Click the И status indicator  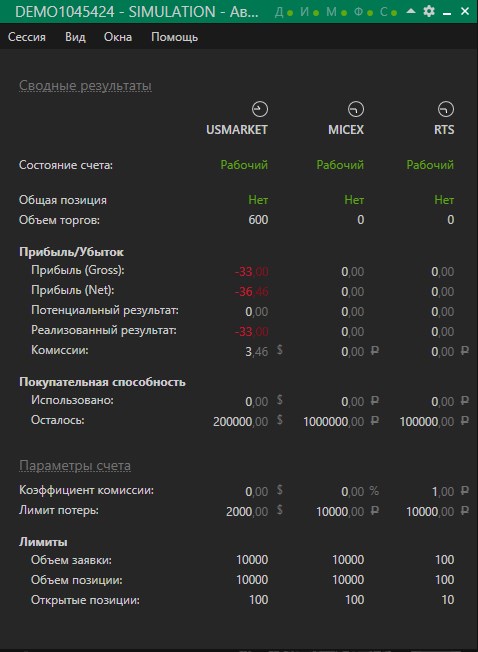tap(310, 12)
